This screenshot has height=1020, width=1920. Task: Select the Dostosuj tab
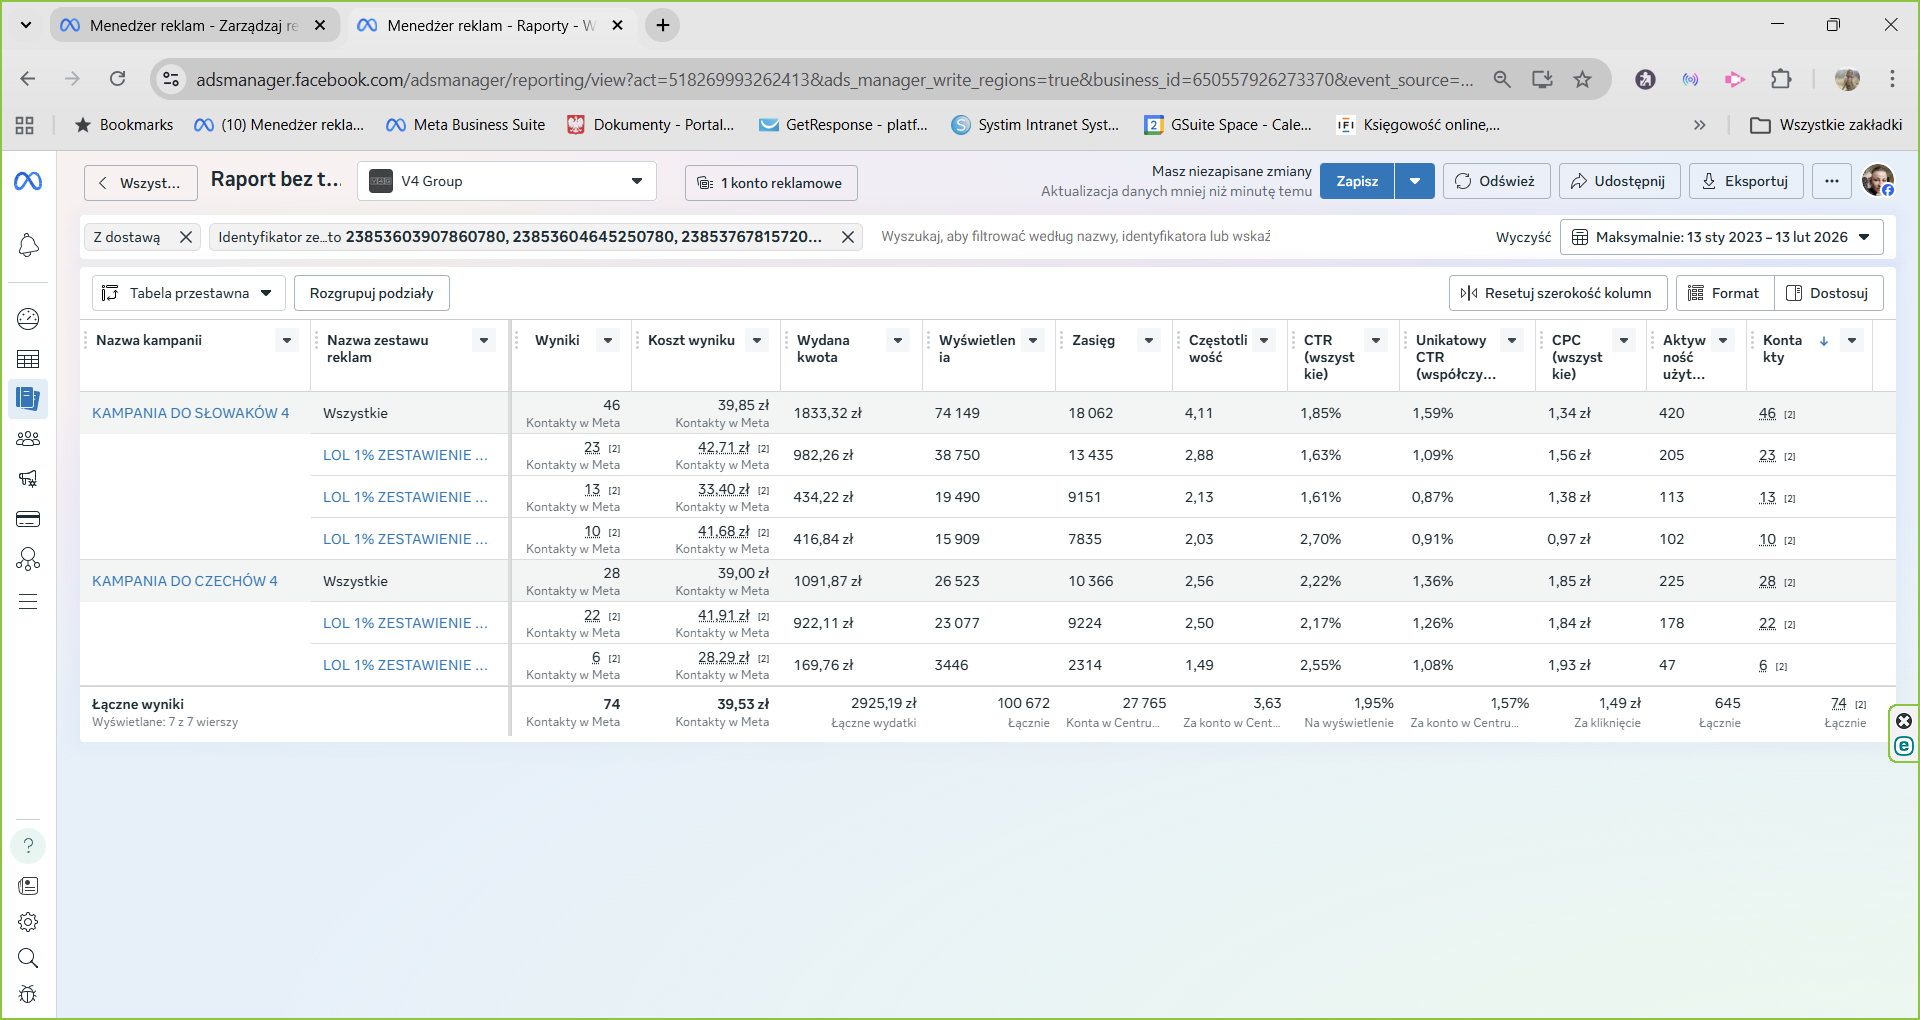point(1829,293)
